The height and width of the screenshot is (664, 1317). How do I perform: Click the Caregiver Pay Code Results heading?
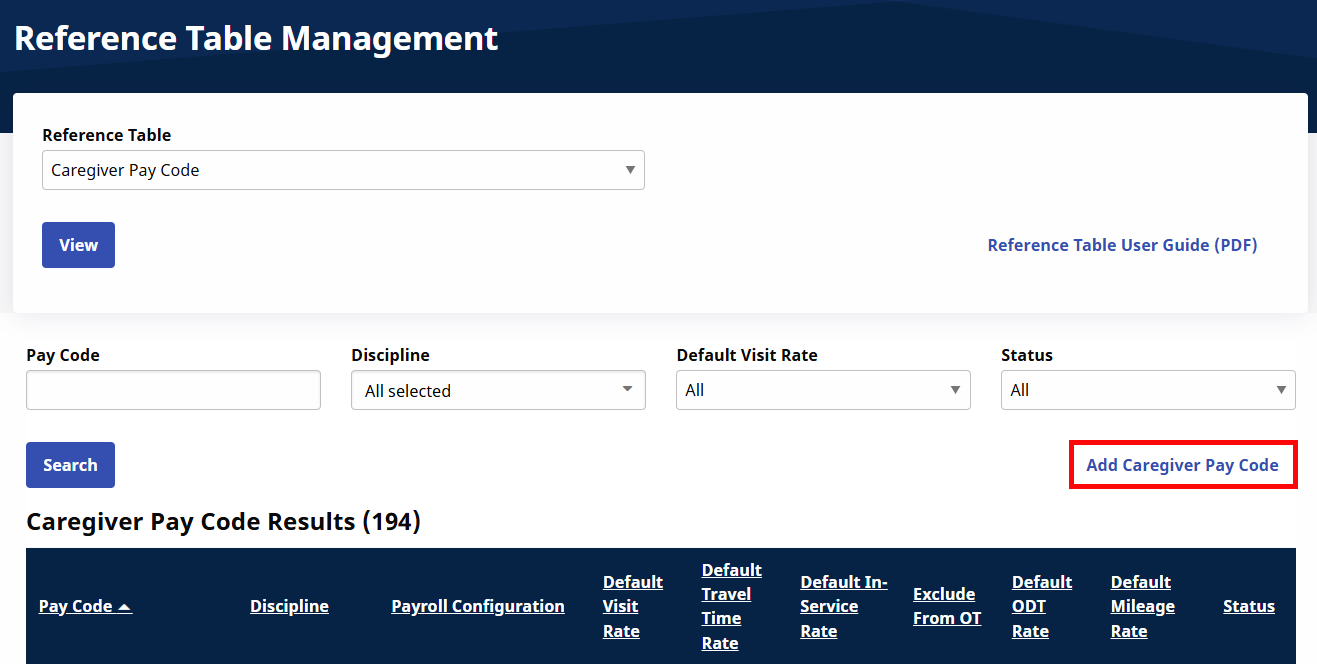click(223, 521)
